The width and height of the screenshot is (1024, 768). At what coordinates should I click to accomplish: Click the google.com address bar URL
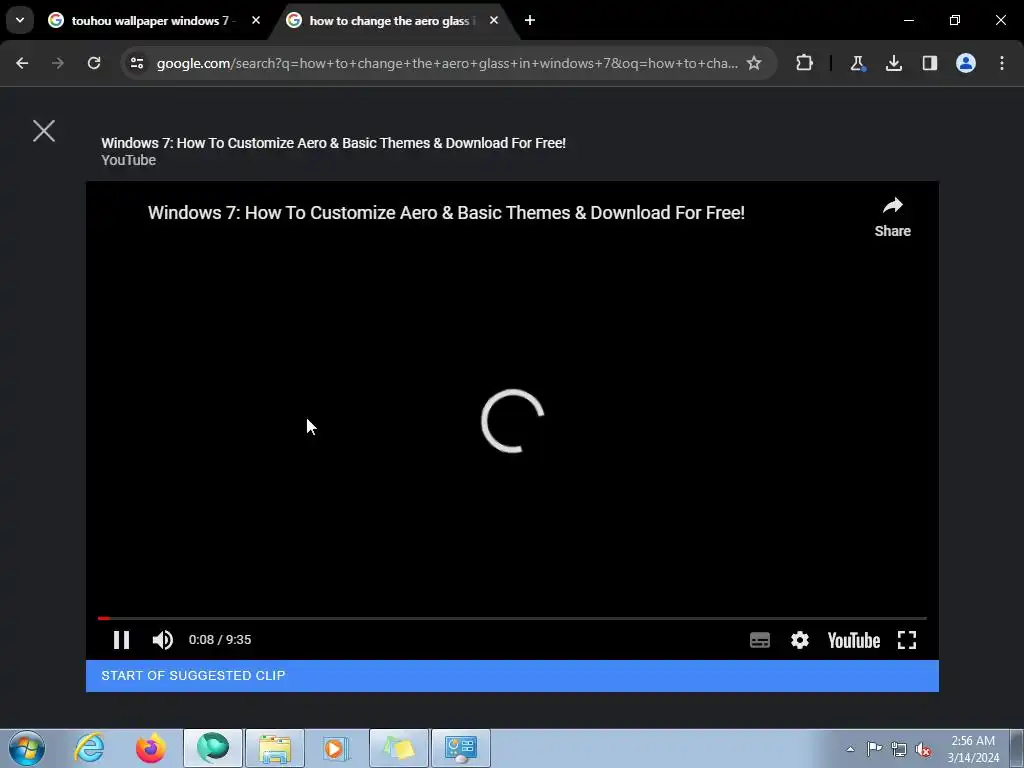pyautogui.click(x=447, y=63)
